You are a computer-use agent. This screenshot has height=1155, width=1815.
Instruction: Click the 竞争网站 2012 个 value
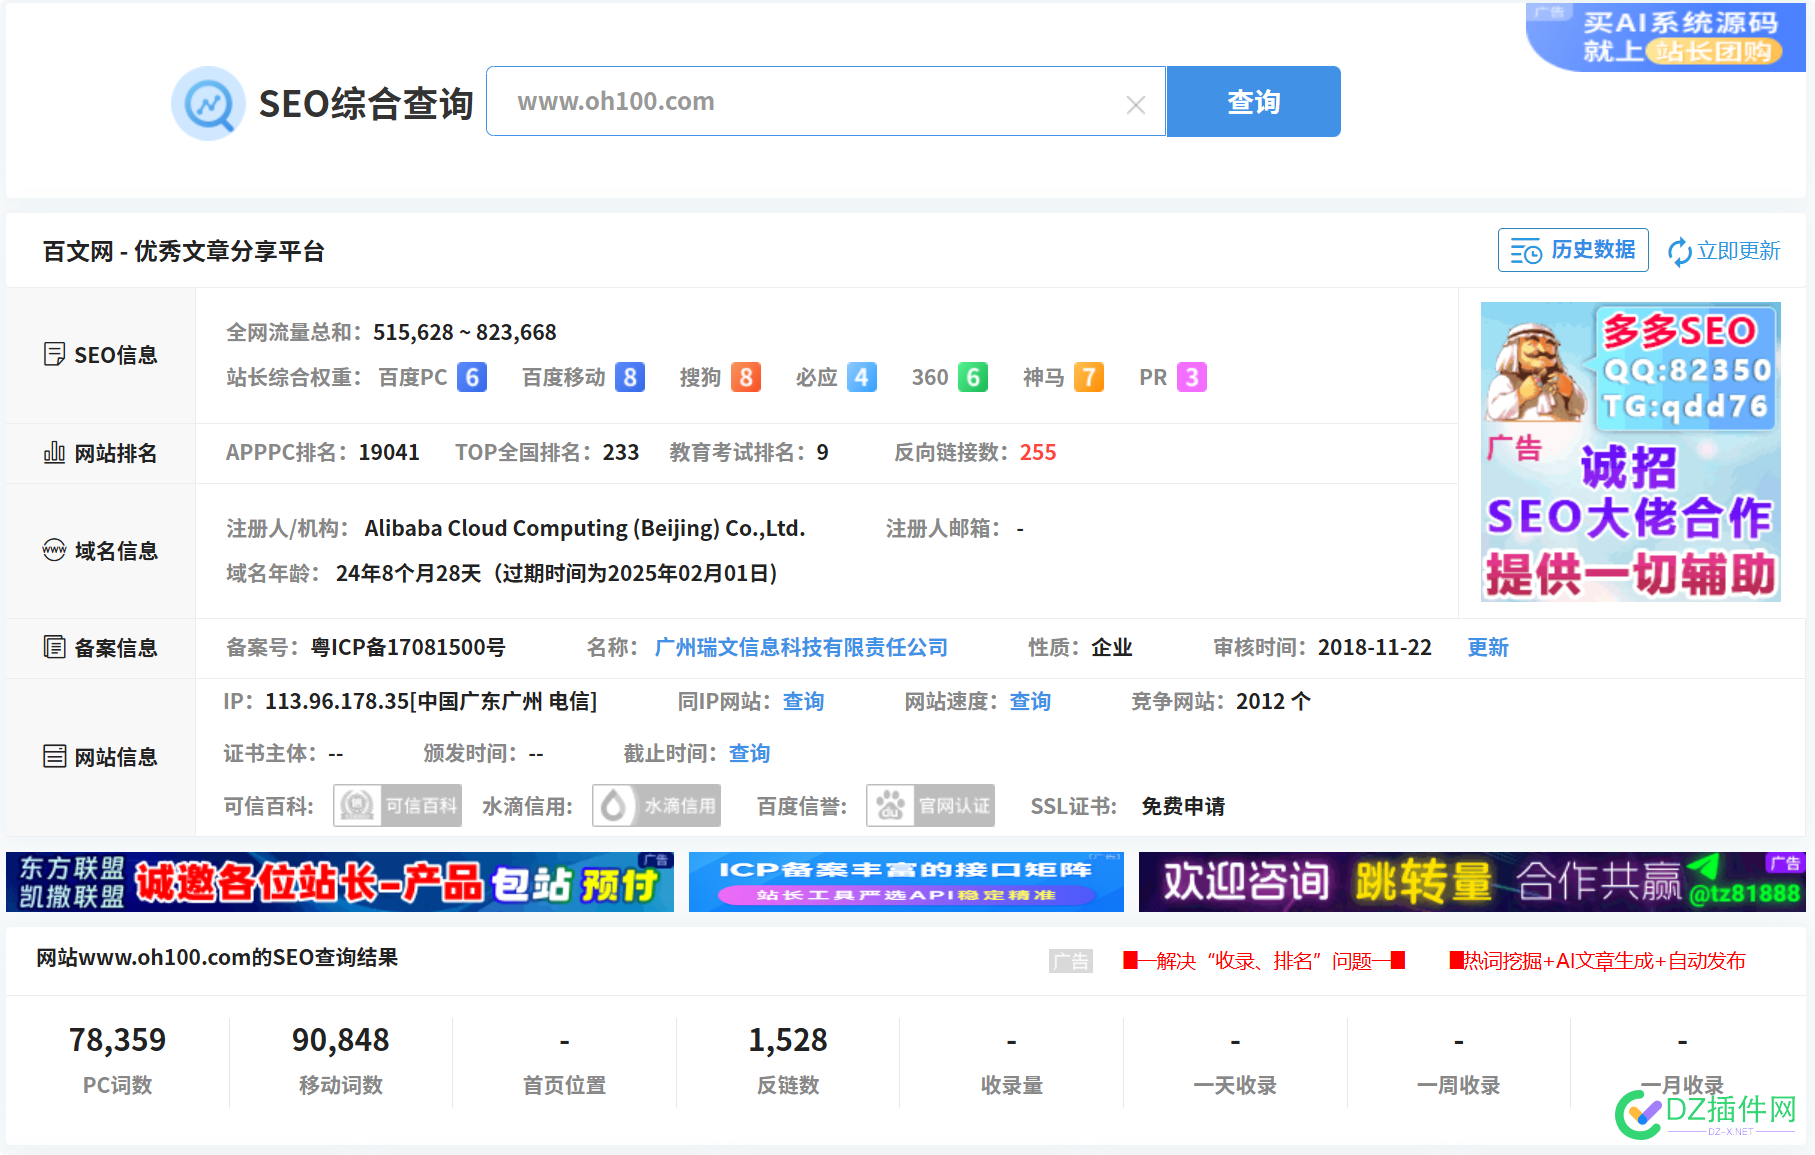(x=1273, y=701)
